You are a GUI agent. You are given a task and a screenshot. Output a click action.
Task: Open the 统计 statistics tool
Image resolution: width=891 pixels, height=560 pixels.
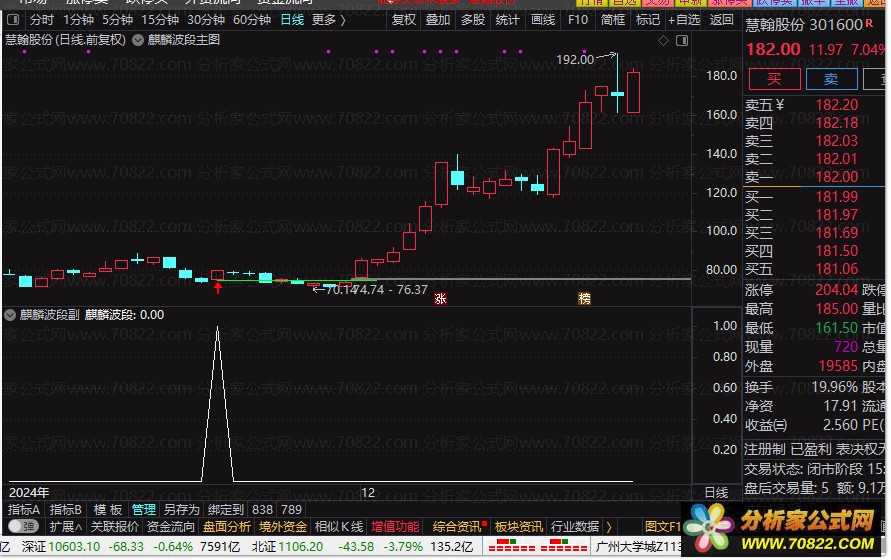pos(507,20)
